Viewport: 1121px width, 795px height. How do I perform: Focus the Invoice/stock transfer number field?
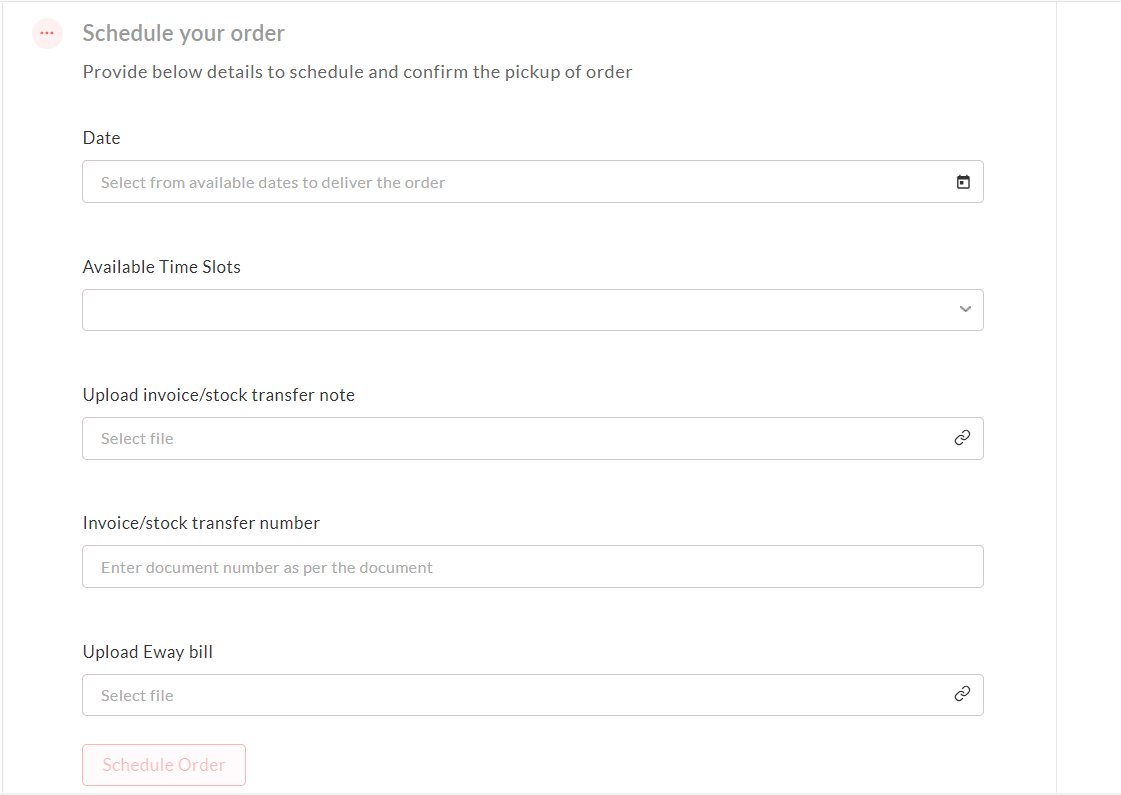533,567
